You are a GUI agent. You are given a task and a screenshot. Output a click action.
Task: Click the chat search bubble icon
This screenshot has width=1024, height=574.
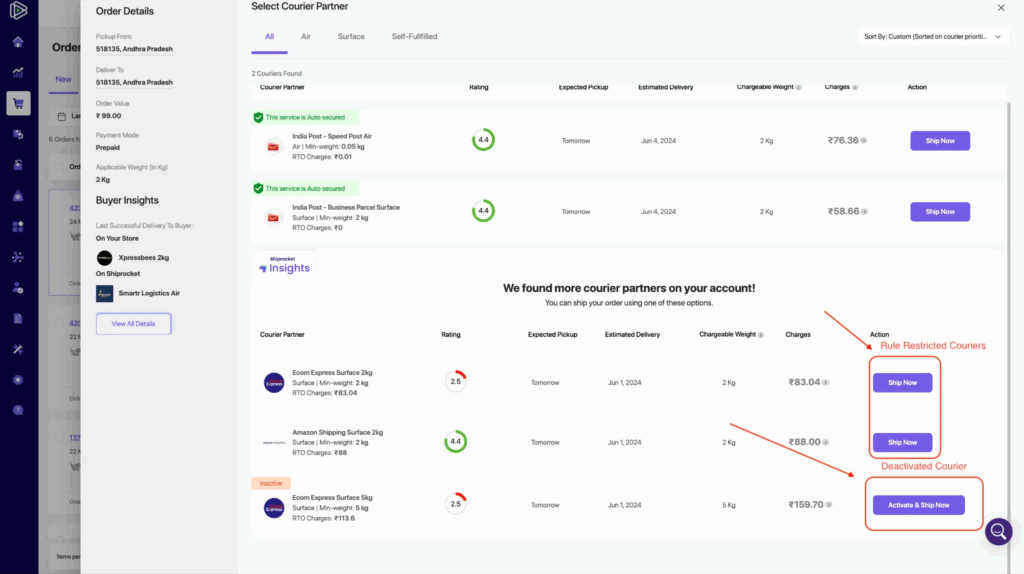998,531
